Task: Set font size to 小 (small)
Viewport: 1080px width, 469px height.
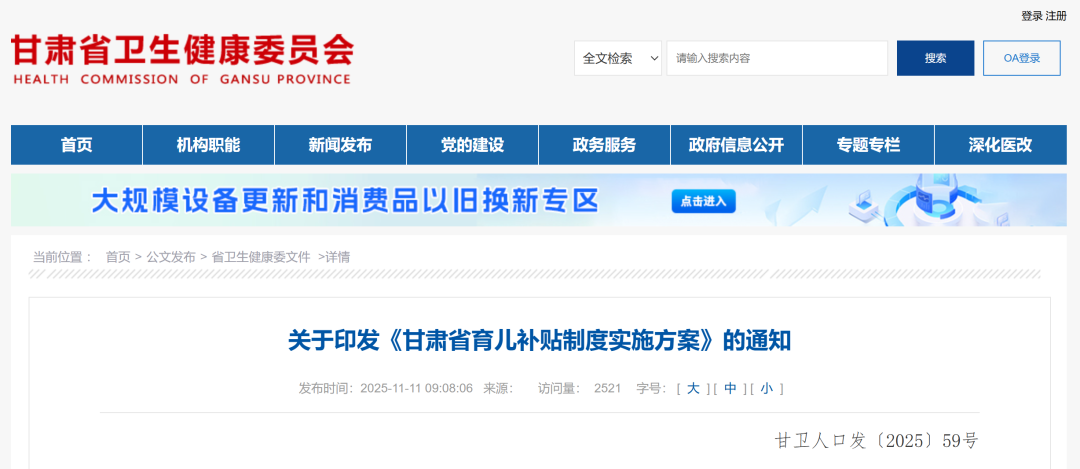Action: [x=766, y=388]
